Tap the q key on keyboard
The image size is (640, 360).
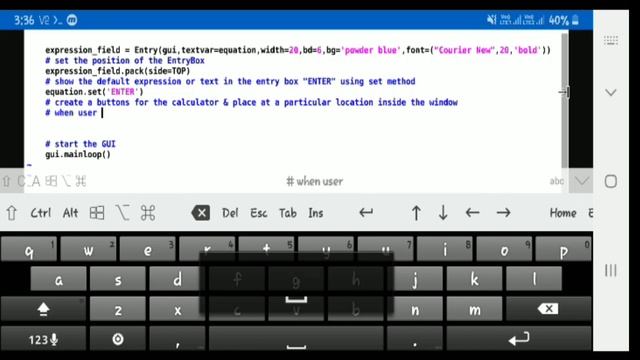[29, 249]
